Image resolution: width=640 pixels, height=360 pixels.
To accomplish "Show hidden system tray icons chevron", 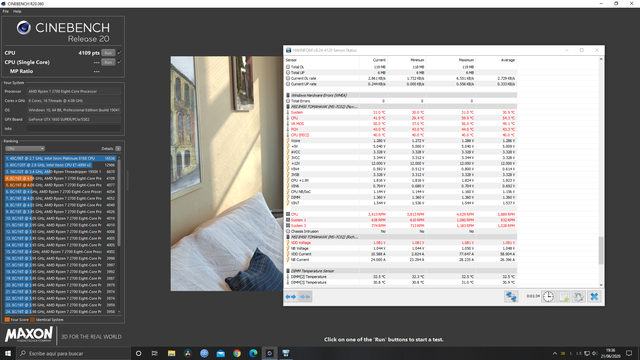I will [555, 353].
